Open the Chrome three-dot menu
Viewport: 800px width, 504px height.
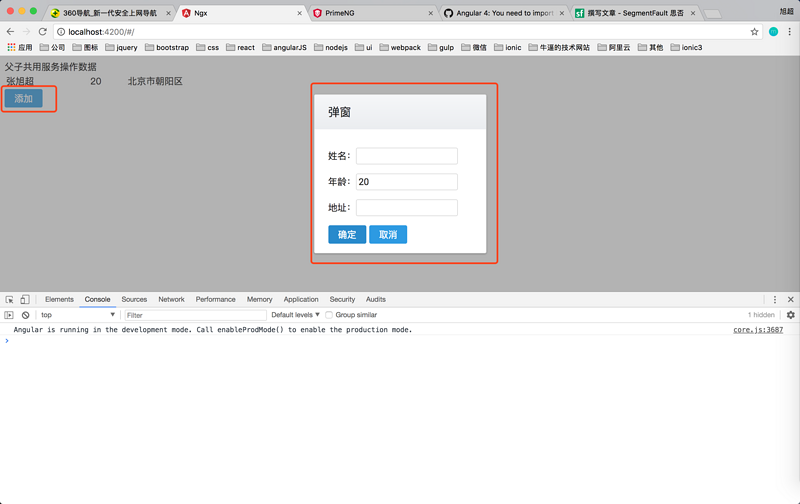point(789,32)
